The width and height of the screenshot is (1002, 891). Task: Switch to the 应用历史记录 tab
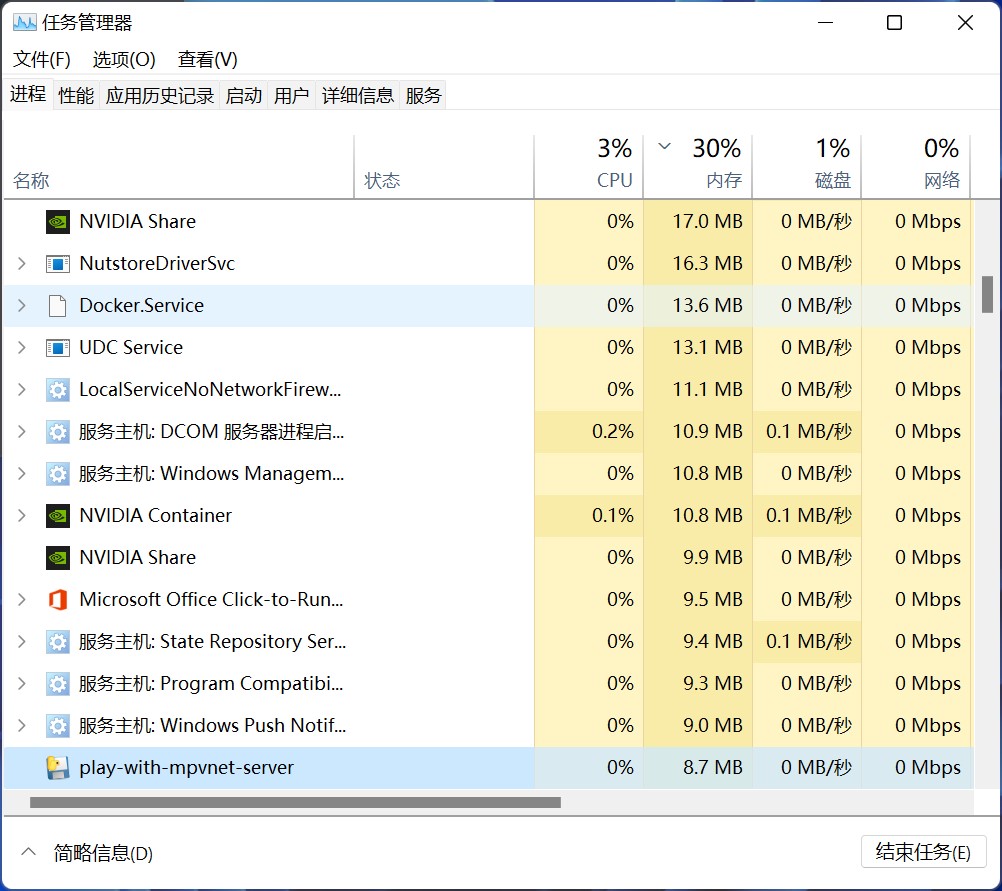pos(160,96)
